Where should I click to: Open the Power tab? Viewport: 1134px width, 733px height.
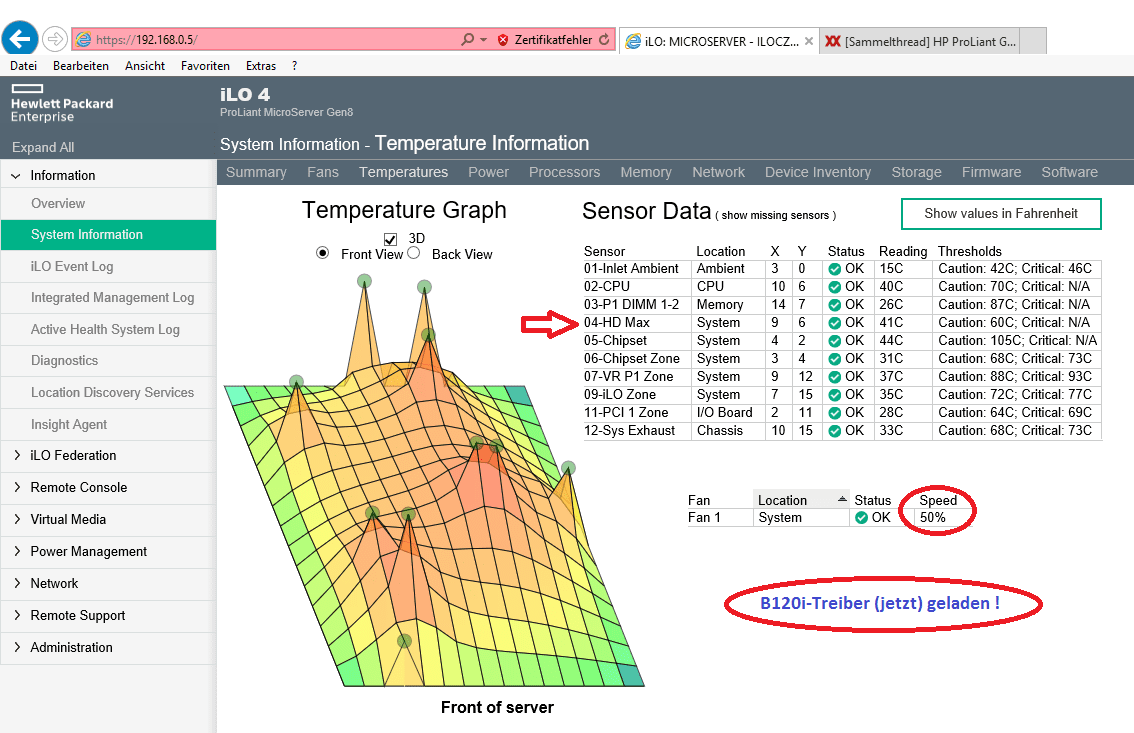488,172
